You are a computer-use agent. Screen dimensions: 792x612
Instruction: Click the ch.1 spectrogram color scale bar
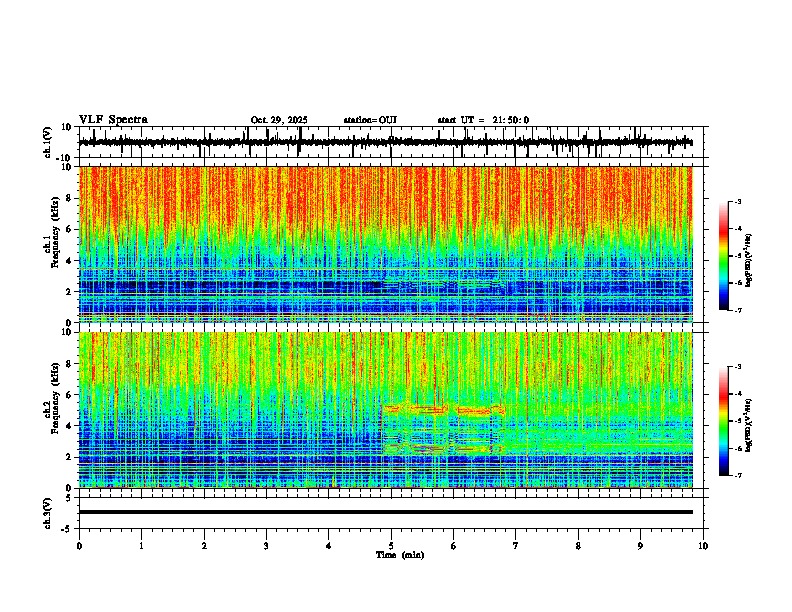[x=724, y=256]
